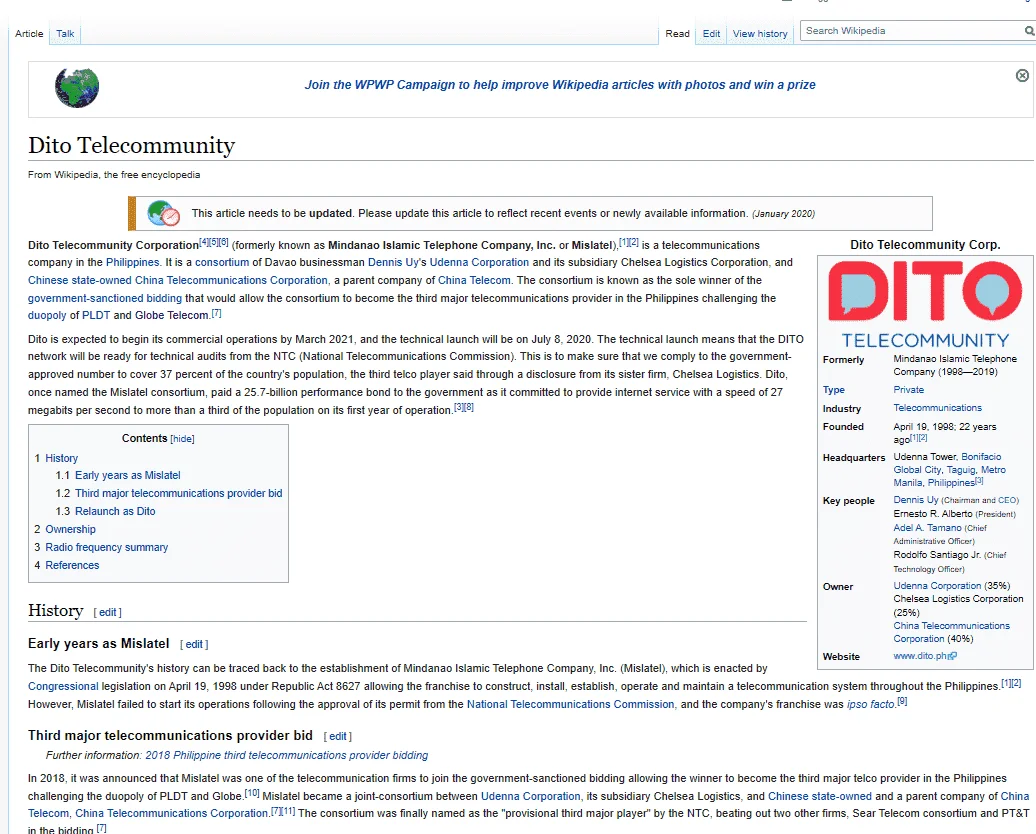Edit the Third major telecommunications provider bid section
The height and width of the screenshot is (834, 1036).
click(x=338, y=736)
